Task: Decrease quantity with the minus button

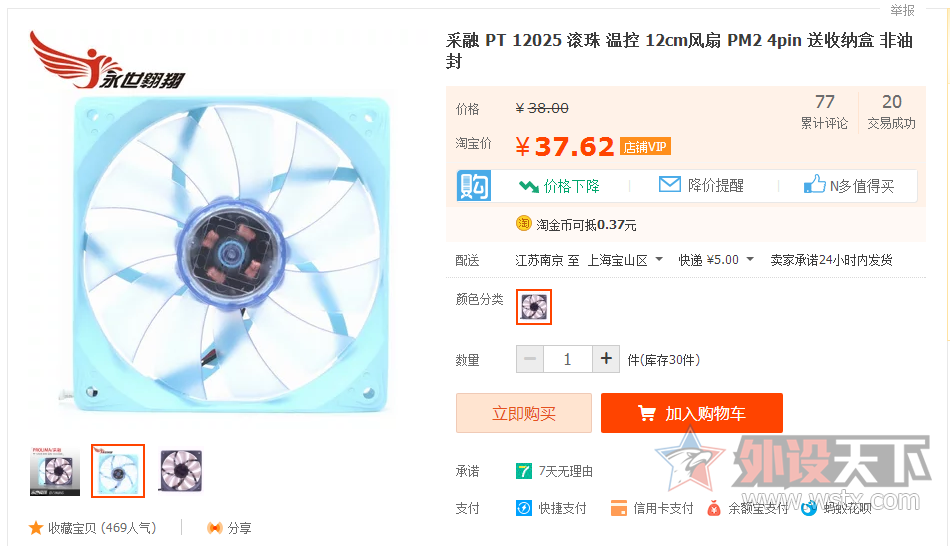Action: [530, 359]
